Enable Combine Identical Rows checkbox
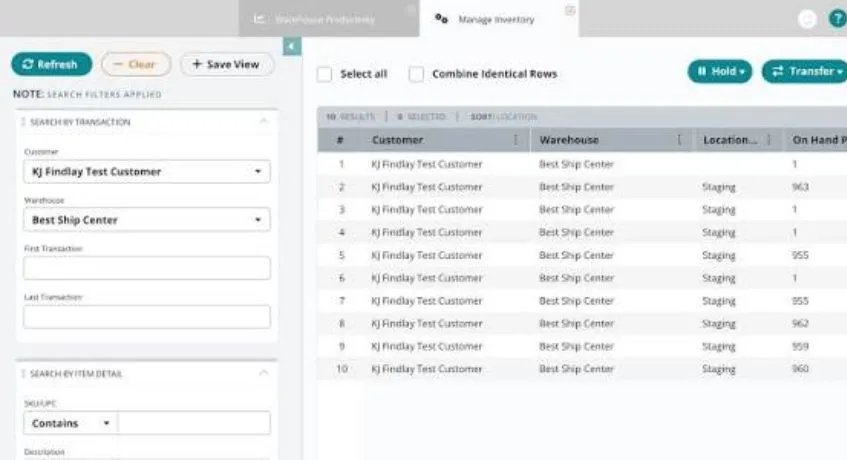This screenshot has height=460, width=847. (416, 74)
